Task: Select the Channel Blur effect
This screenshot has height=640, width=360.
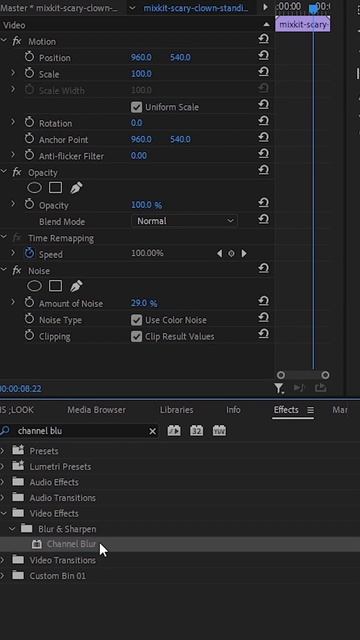Action: 71,544
